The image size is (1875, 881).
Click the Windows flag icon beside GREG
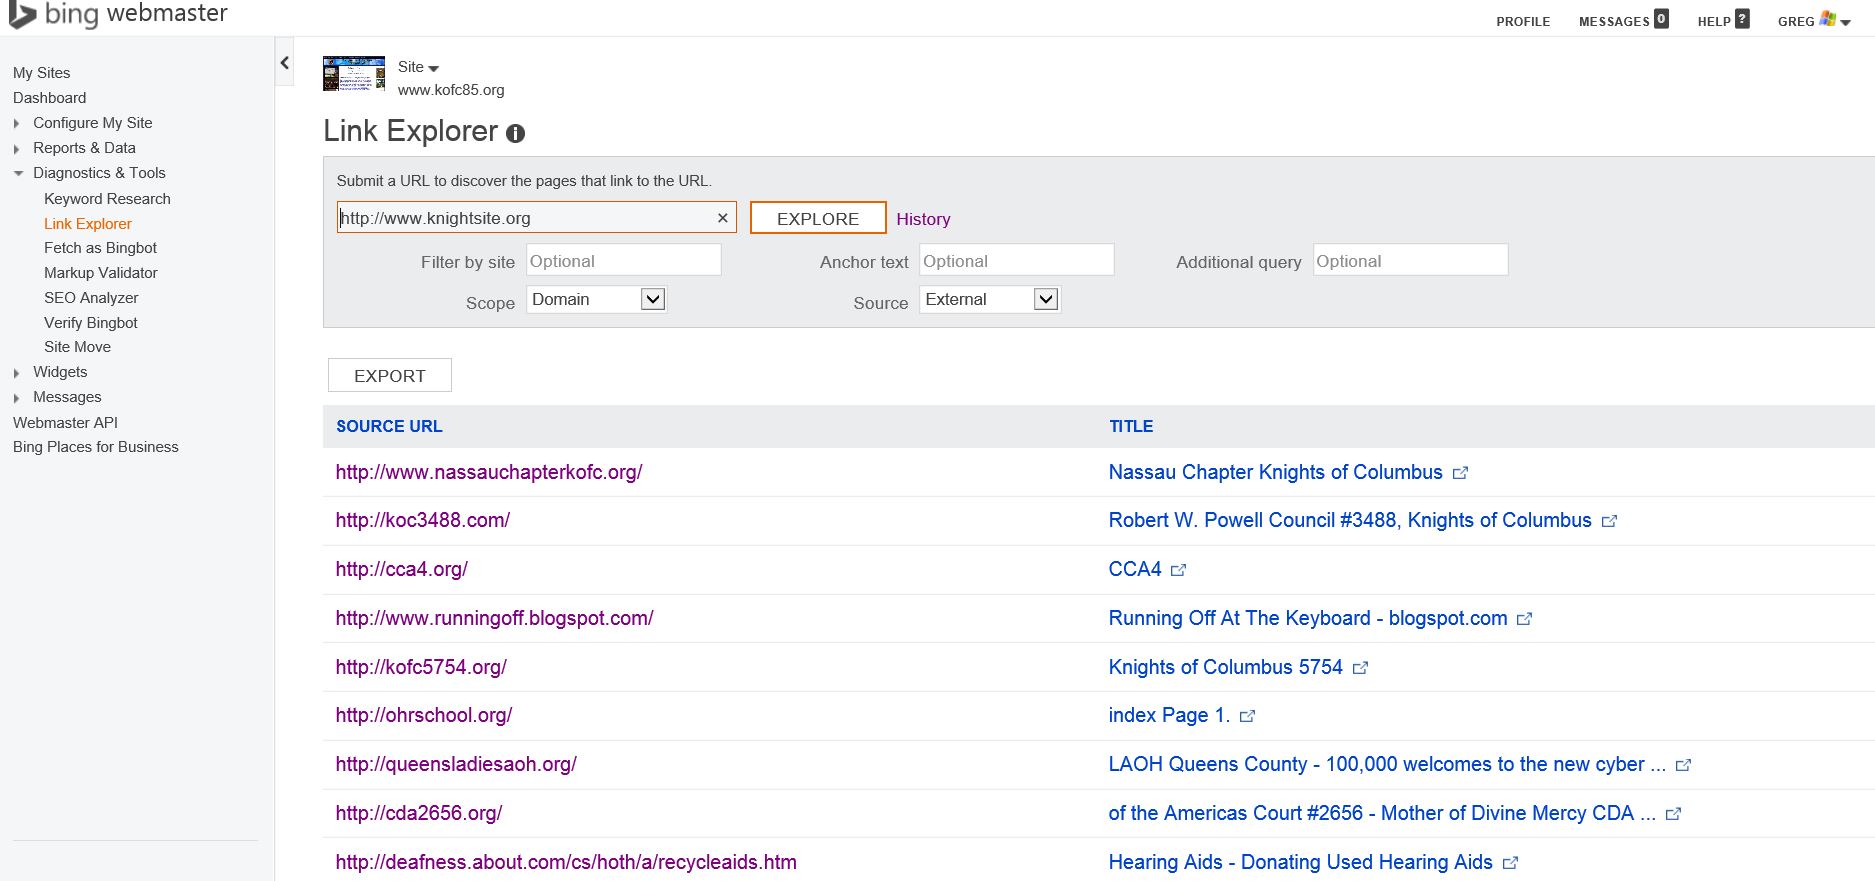[1828, 18]
